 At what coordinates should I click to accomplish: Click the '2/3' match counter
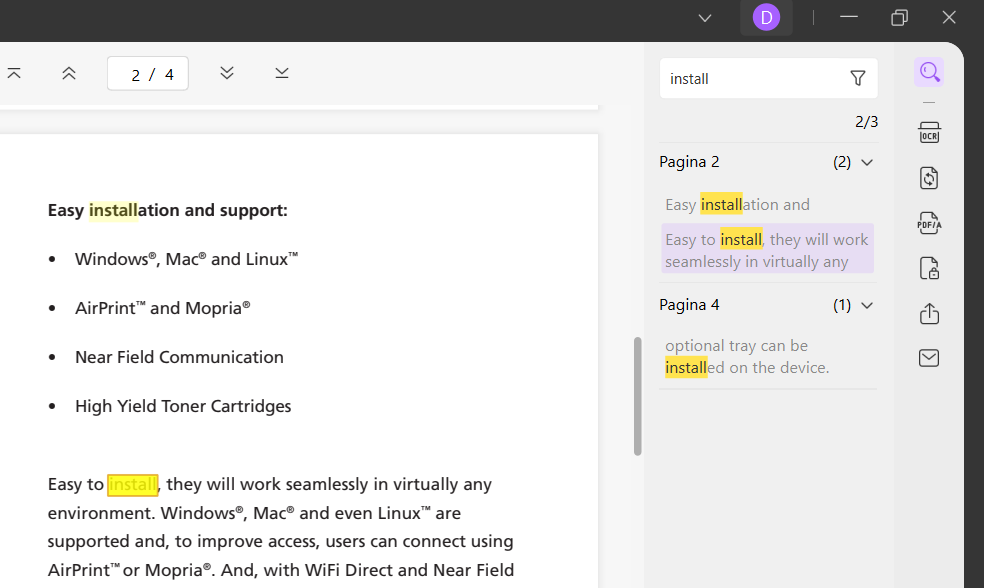[866, 122]
